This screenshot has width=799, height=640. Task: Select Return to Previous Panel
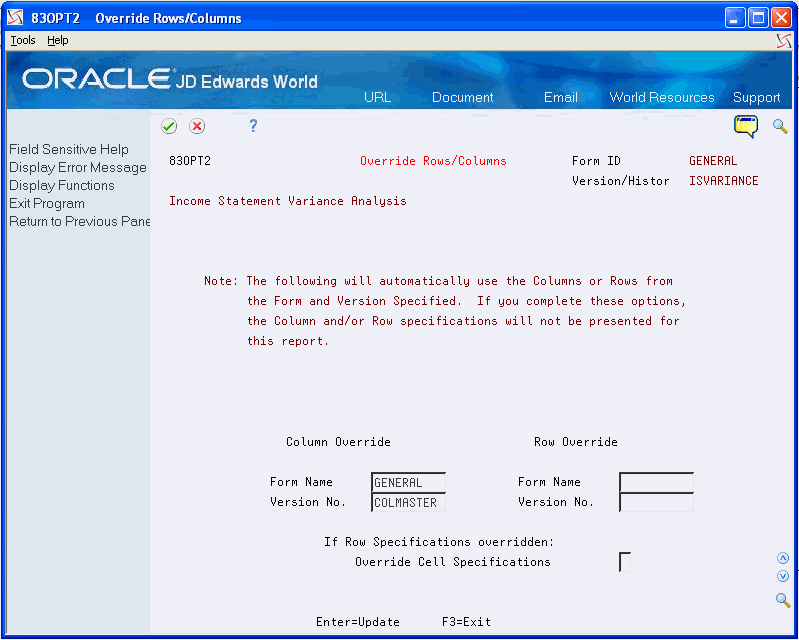tap(79, 222)
